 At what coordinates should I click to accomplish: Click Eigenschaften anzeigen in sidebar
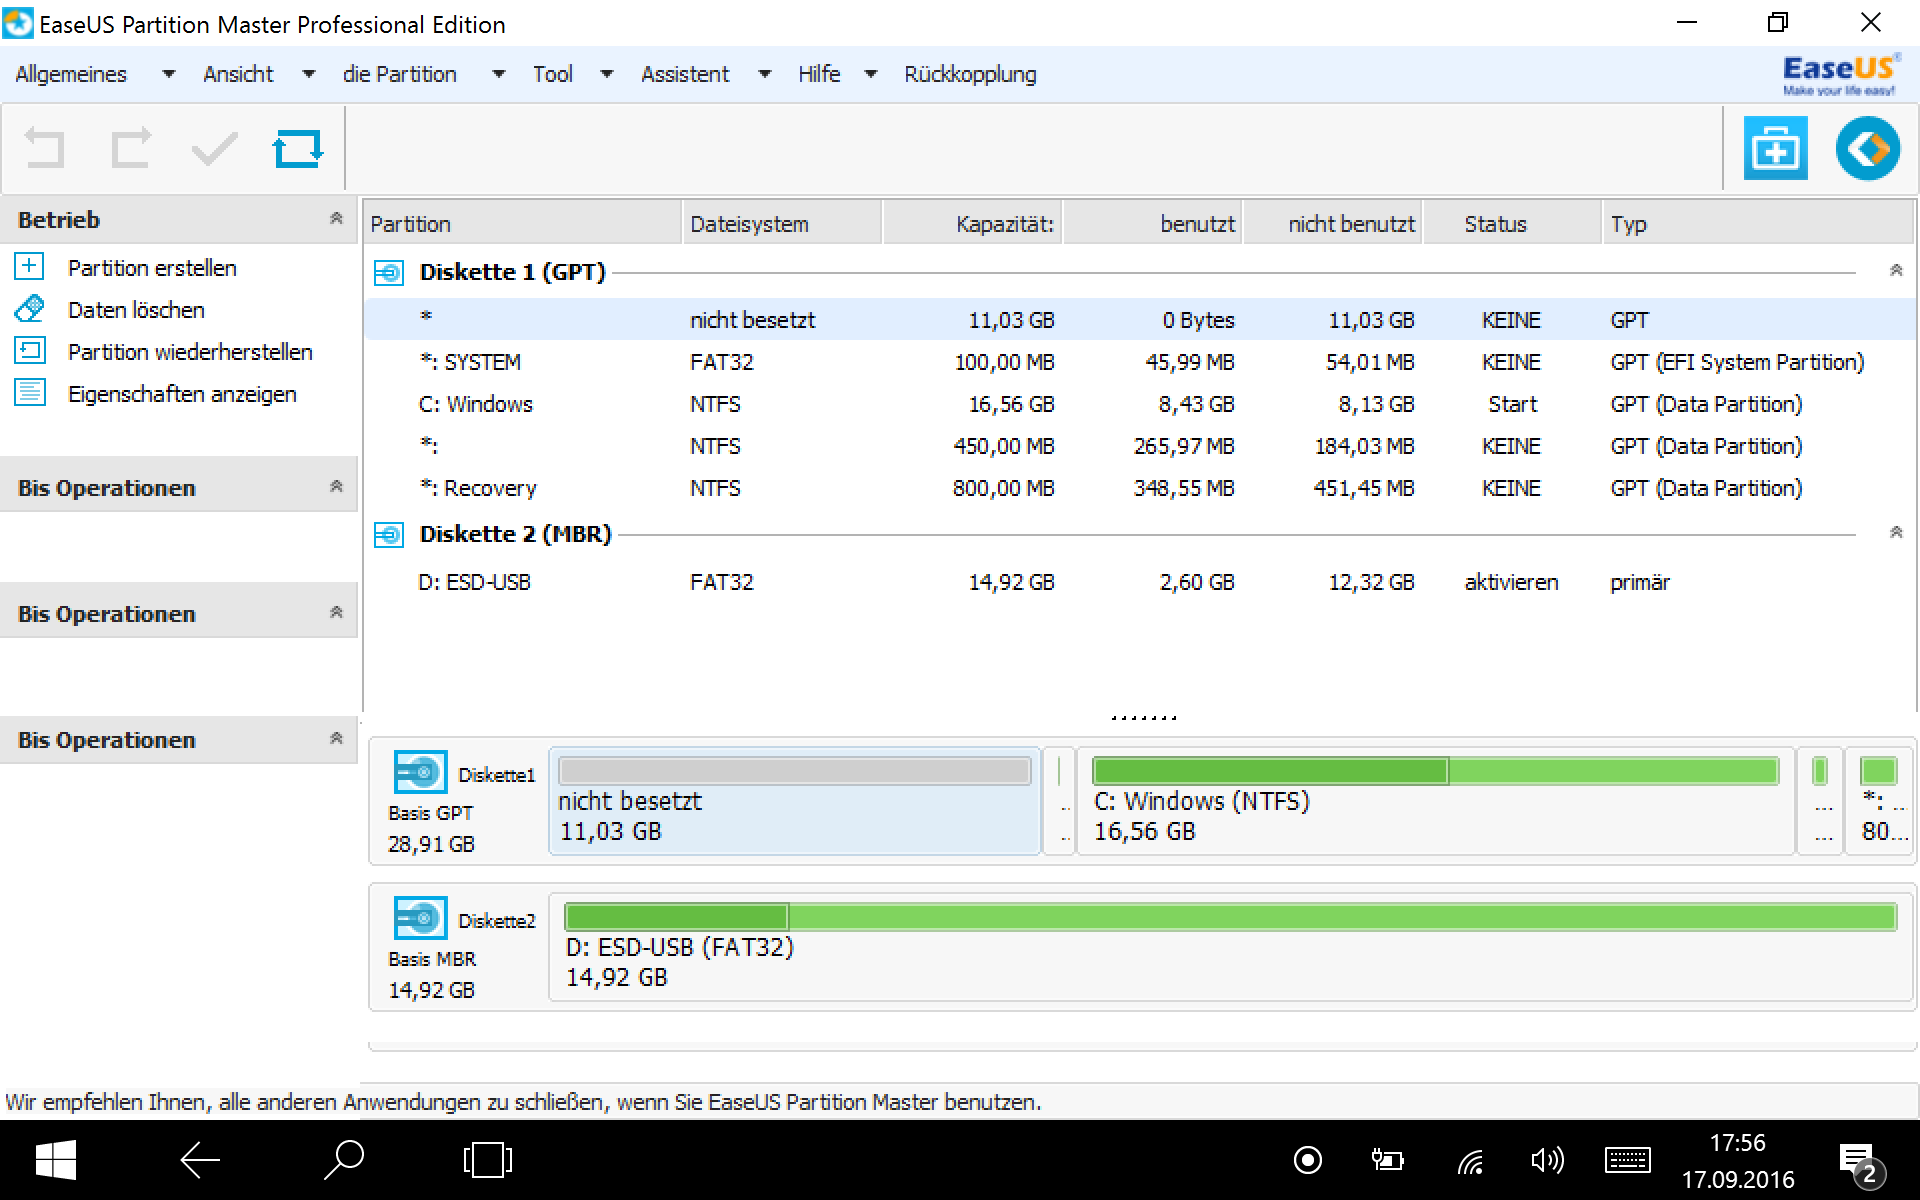[182, 394]
